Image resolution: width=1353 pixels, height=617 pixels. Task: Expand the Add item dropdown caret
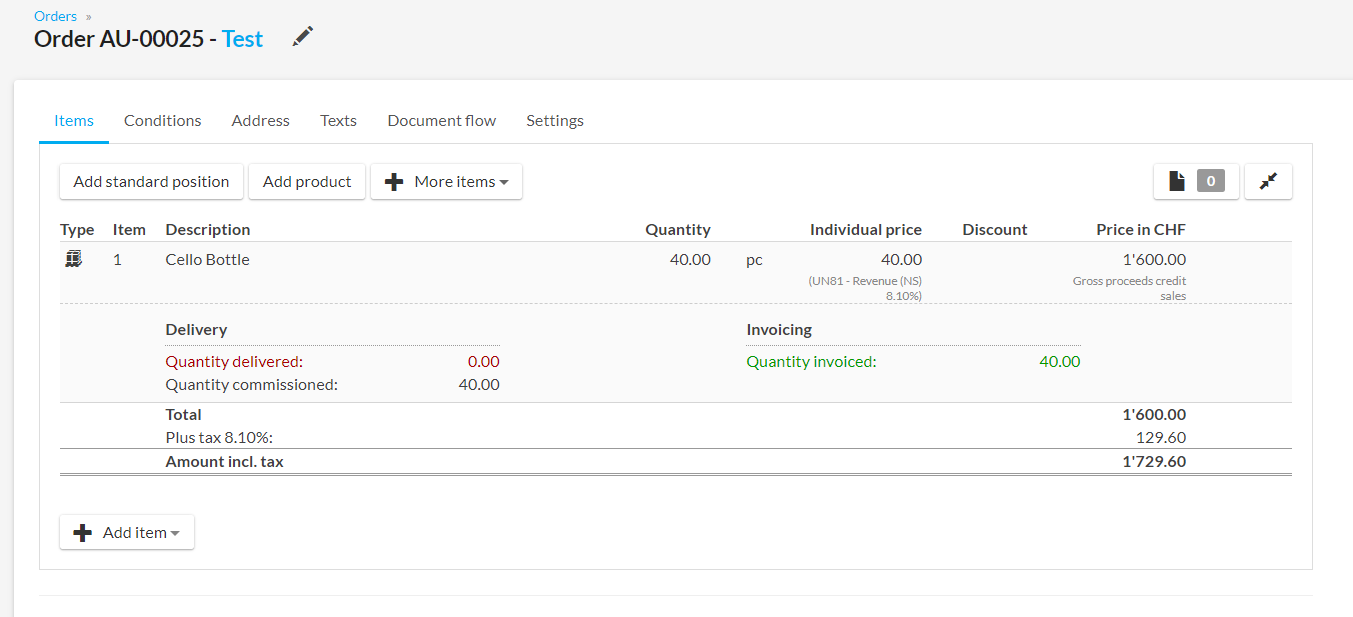click(x=175, y=533)
